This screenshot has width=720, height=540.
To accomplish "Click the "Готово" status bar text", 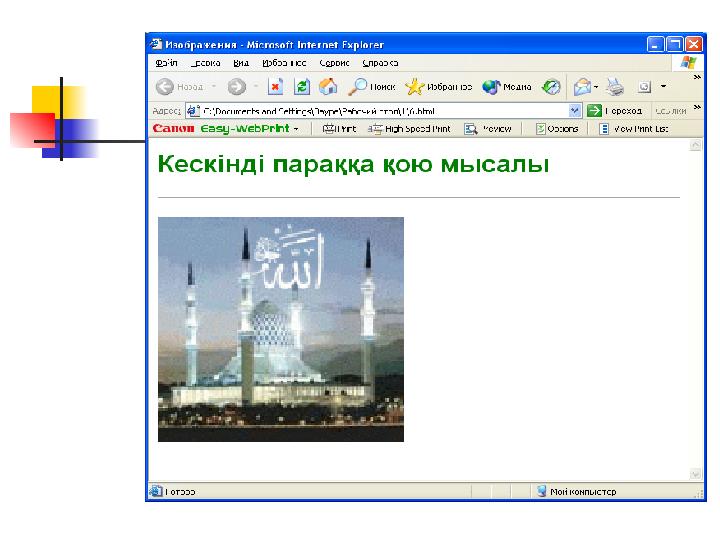I will 180,492.
